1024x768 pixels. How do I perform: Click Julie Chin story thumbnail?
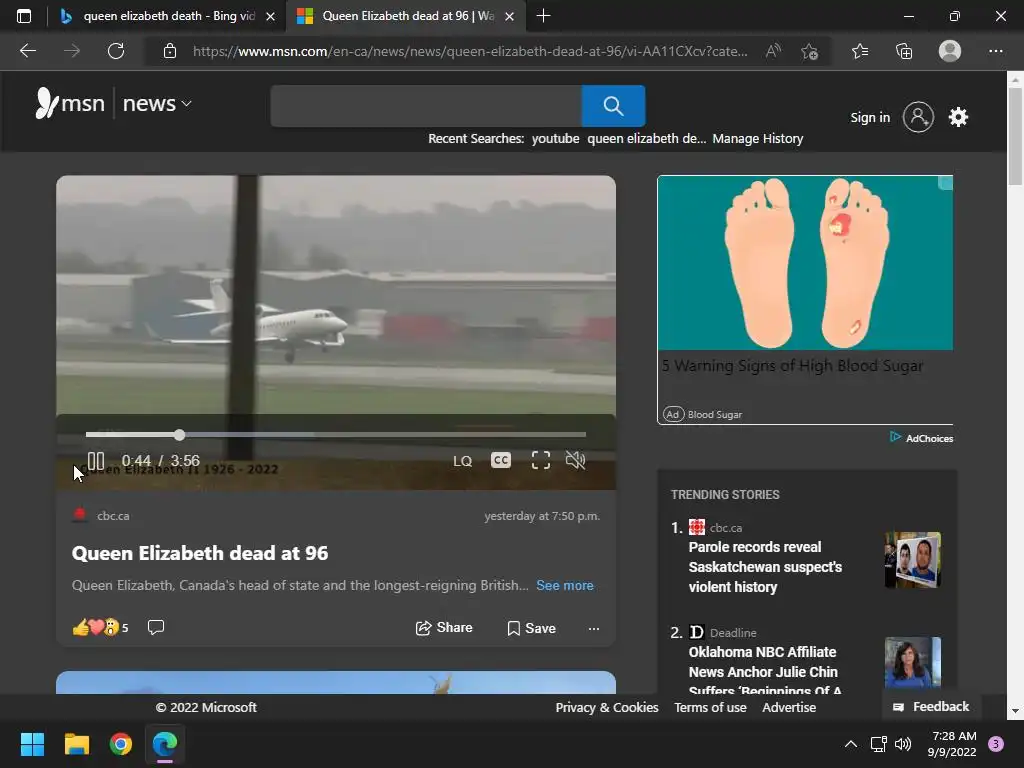(912, 662)
